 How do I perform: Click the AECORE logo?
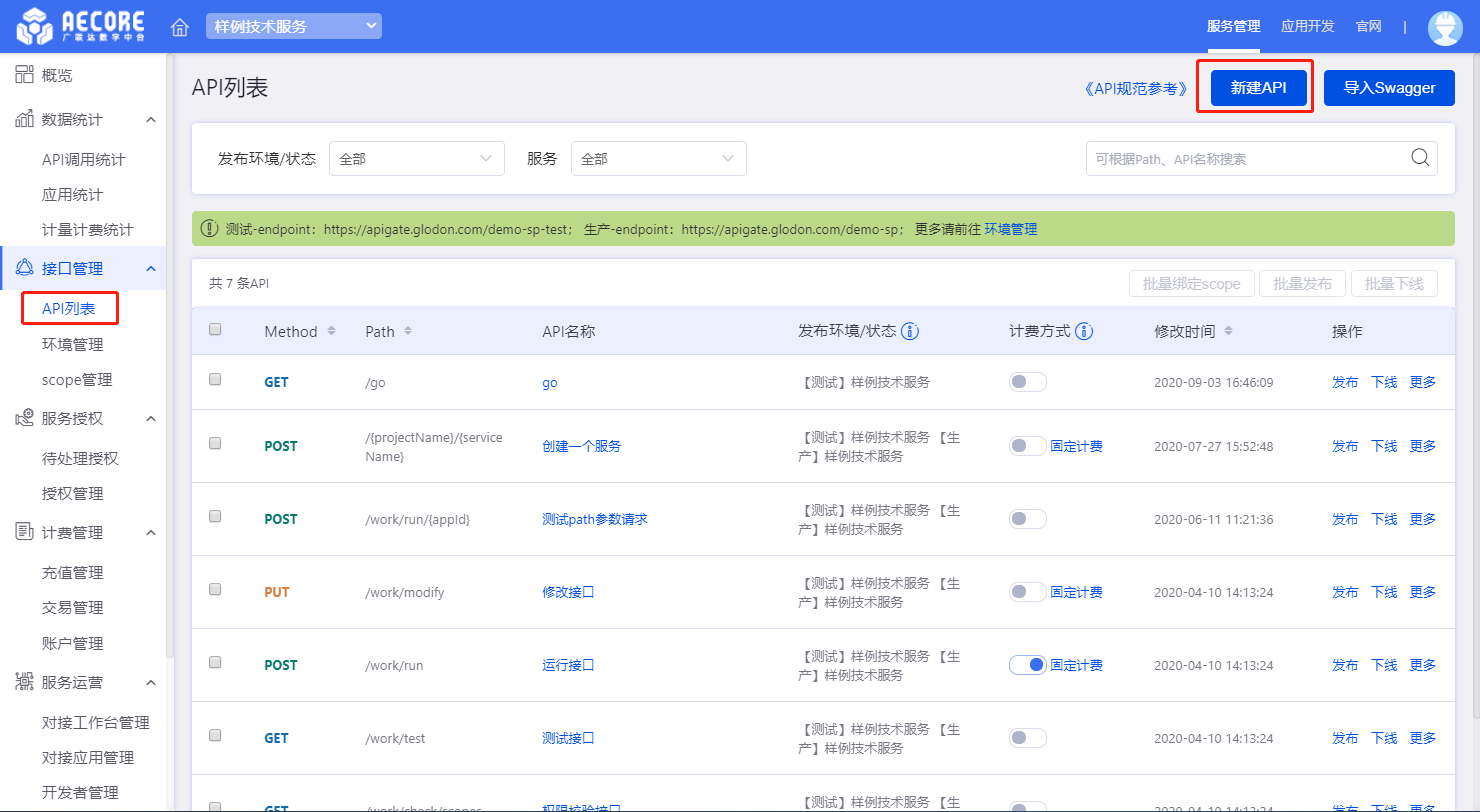pyautogui.click(x=80, y=27)
